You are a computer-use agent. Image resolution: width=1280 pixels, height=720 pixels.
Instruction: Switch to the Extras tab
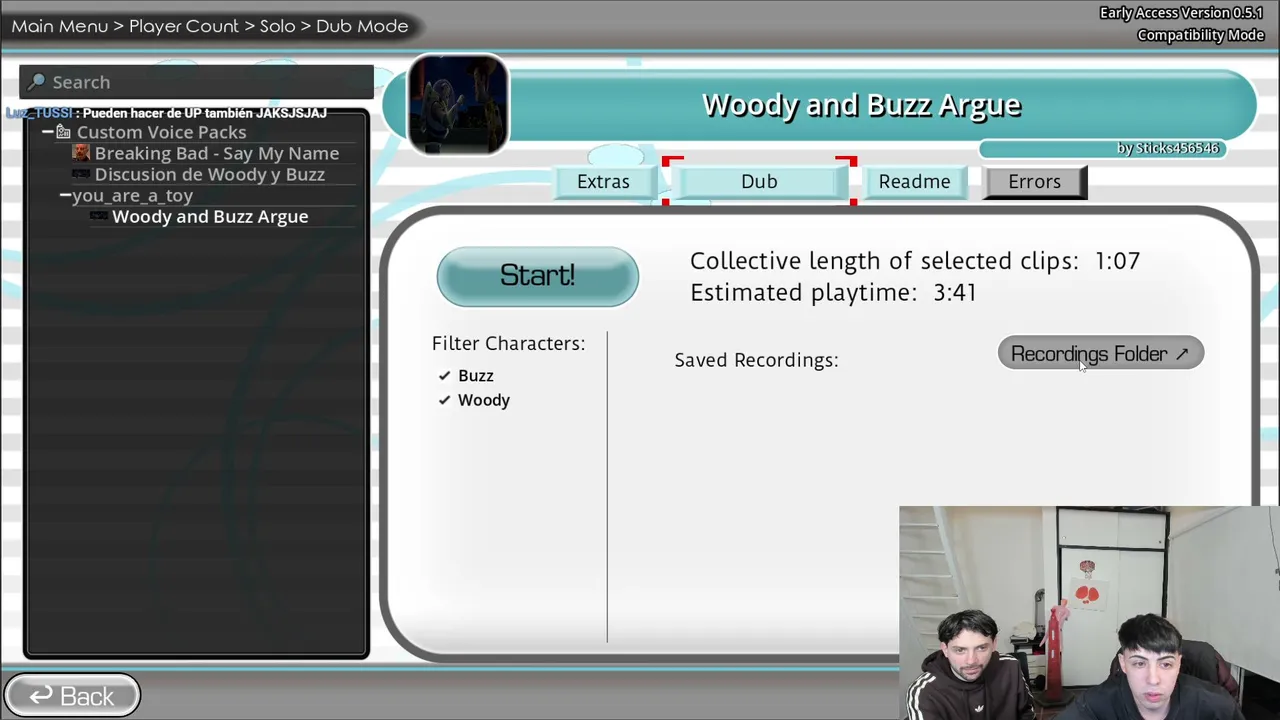coord(603,181)
